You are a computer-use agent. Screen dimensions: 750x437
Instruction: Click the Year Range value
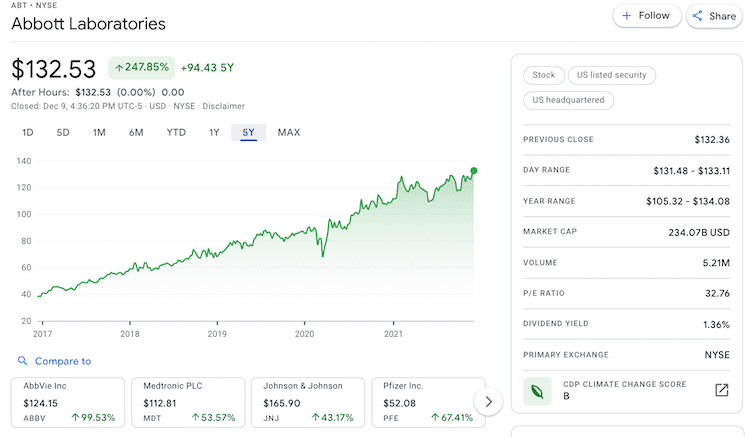tap(688, 201)
